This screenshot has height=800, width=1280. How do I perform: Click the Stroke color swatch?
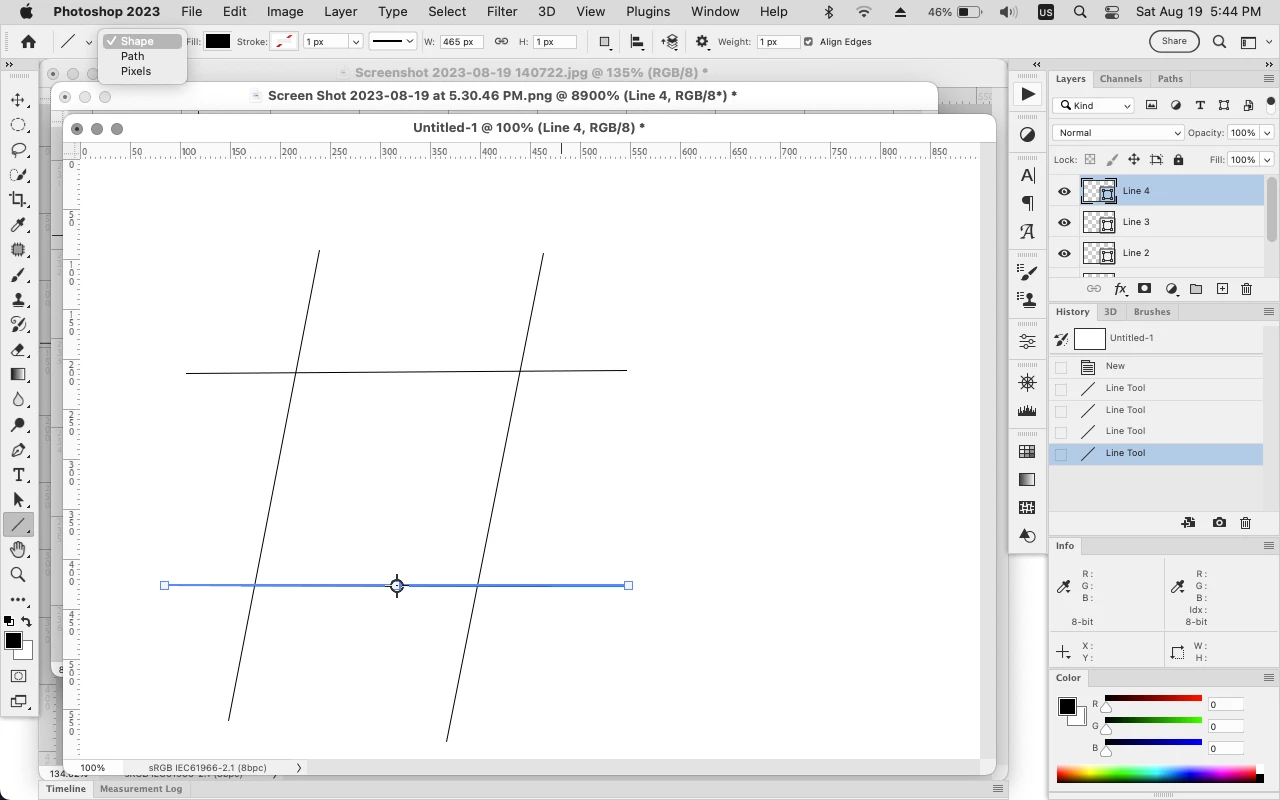pos(284,42)
